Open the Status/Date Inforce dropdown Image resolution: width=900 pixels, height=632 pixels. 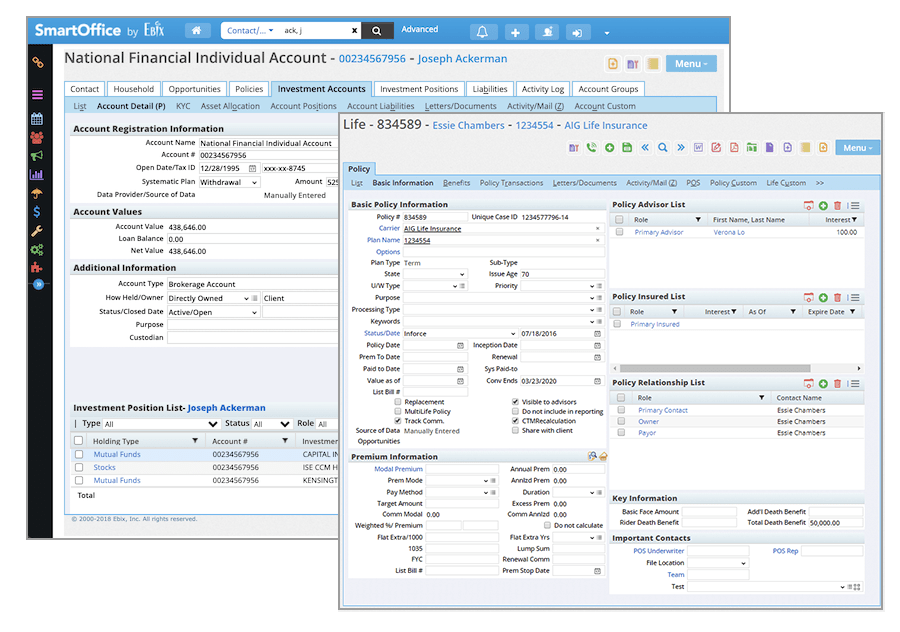click(512, 333)
